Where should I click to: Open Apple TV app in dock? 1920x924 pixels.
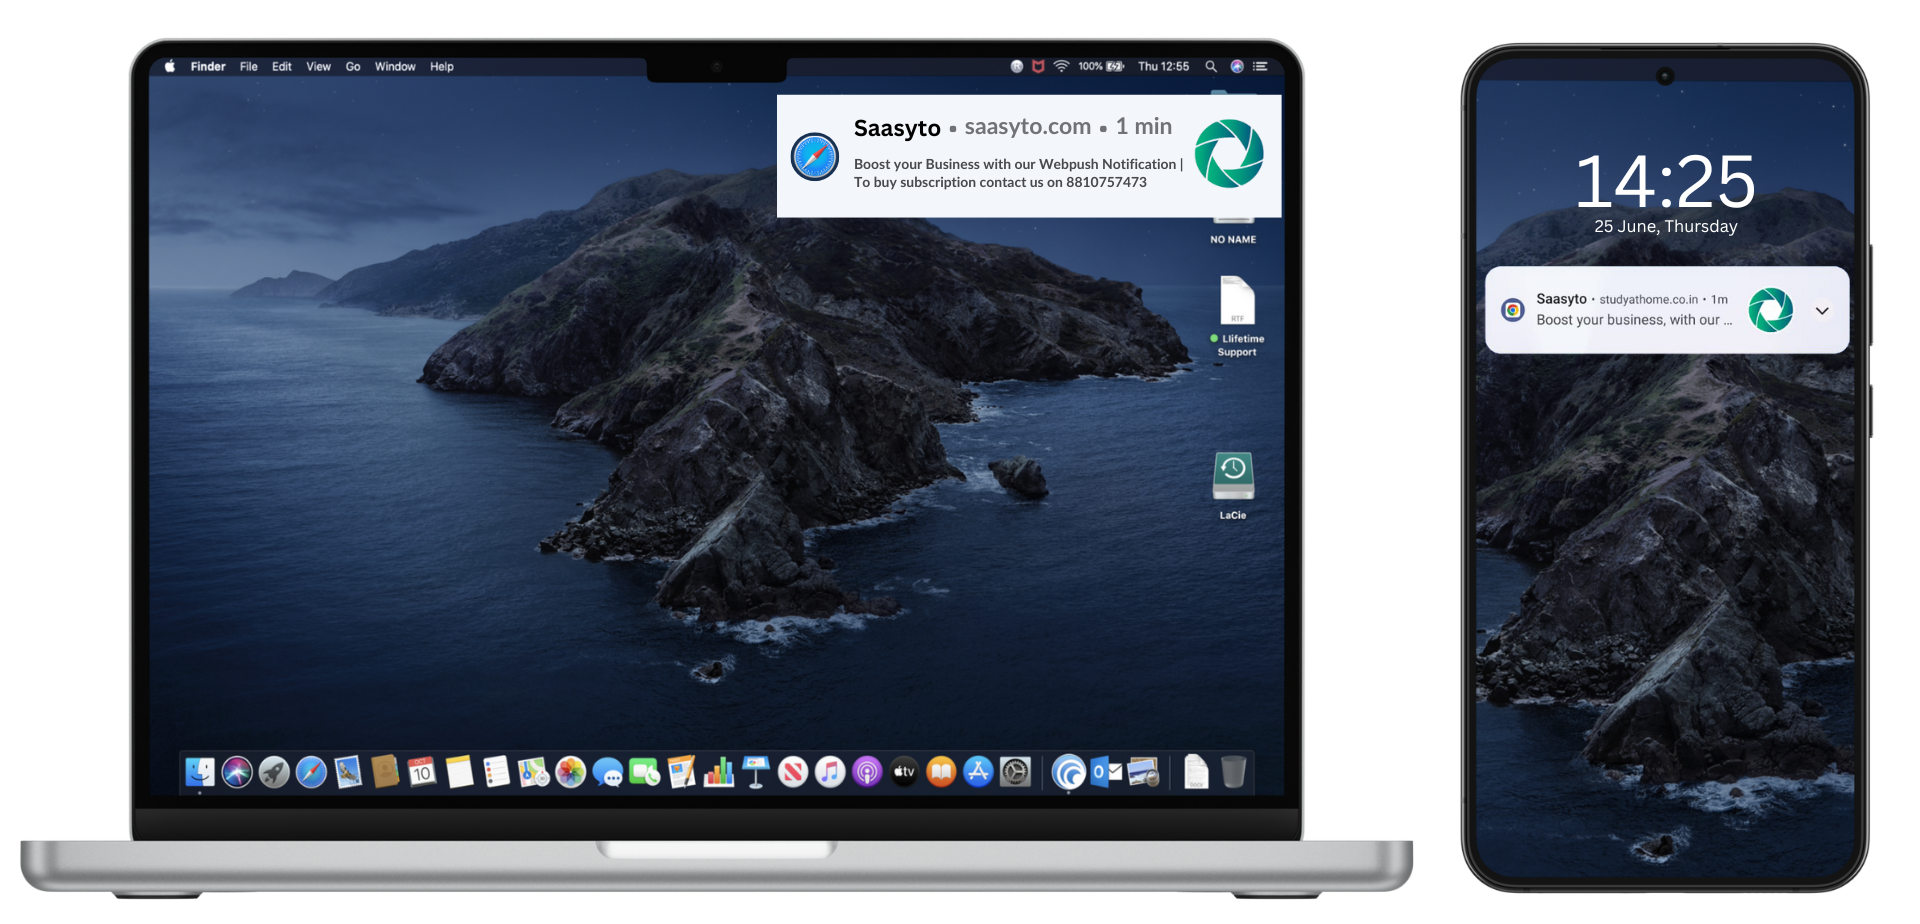[x=904, y=772]
